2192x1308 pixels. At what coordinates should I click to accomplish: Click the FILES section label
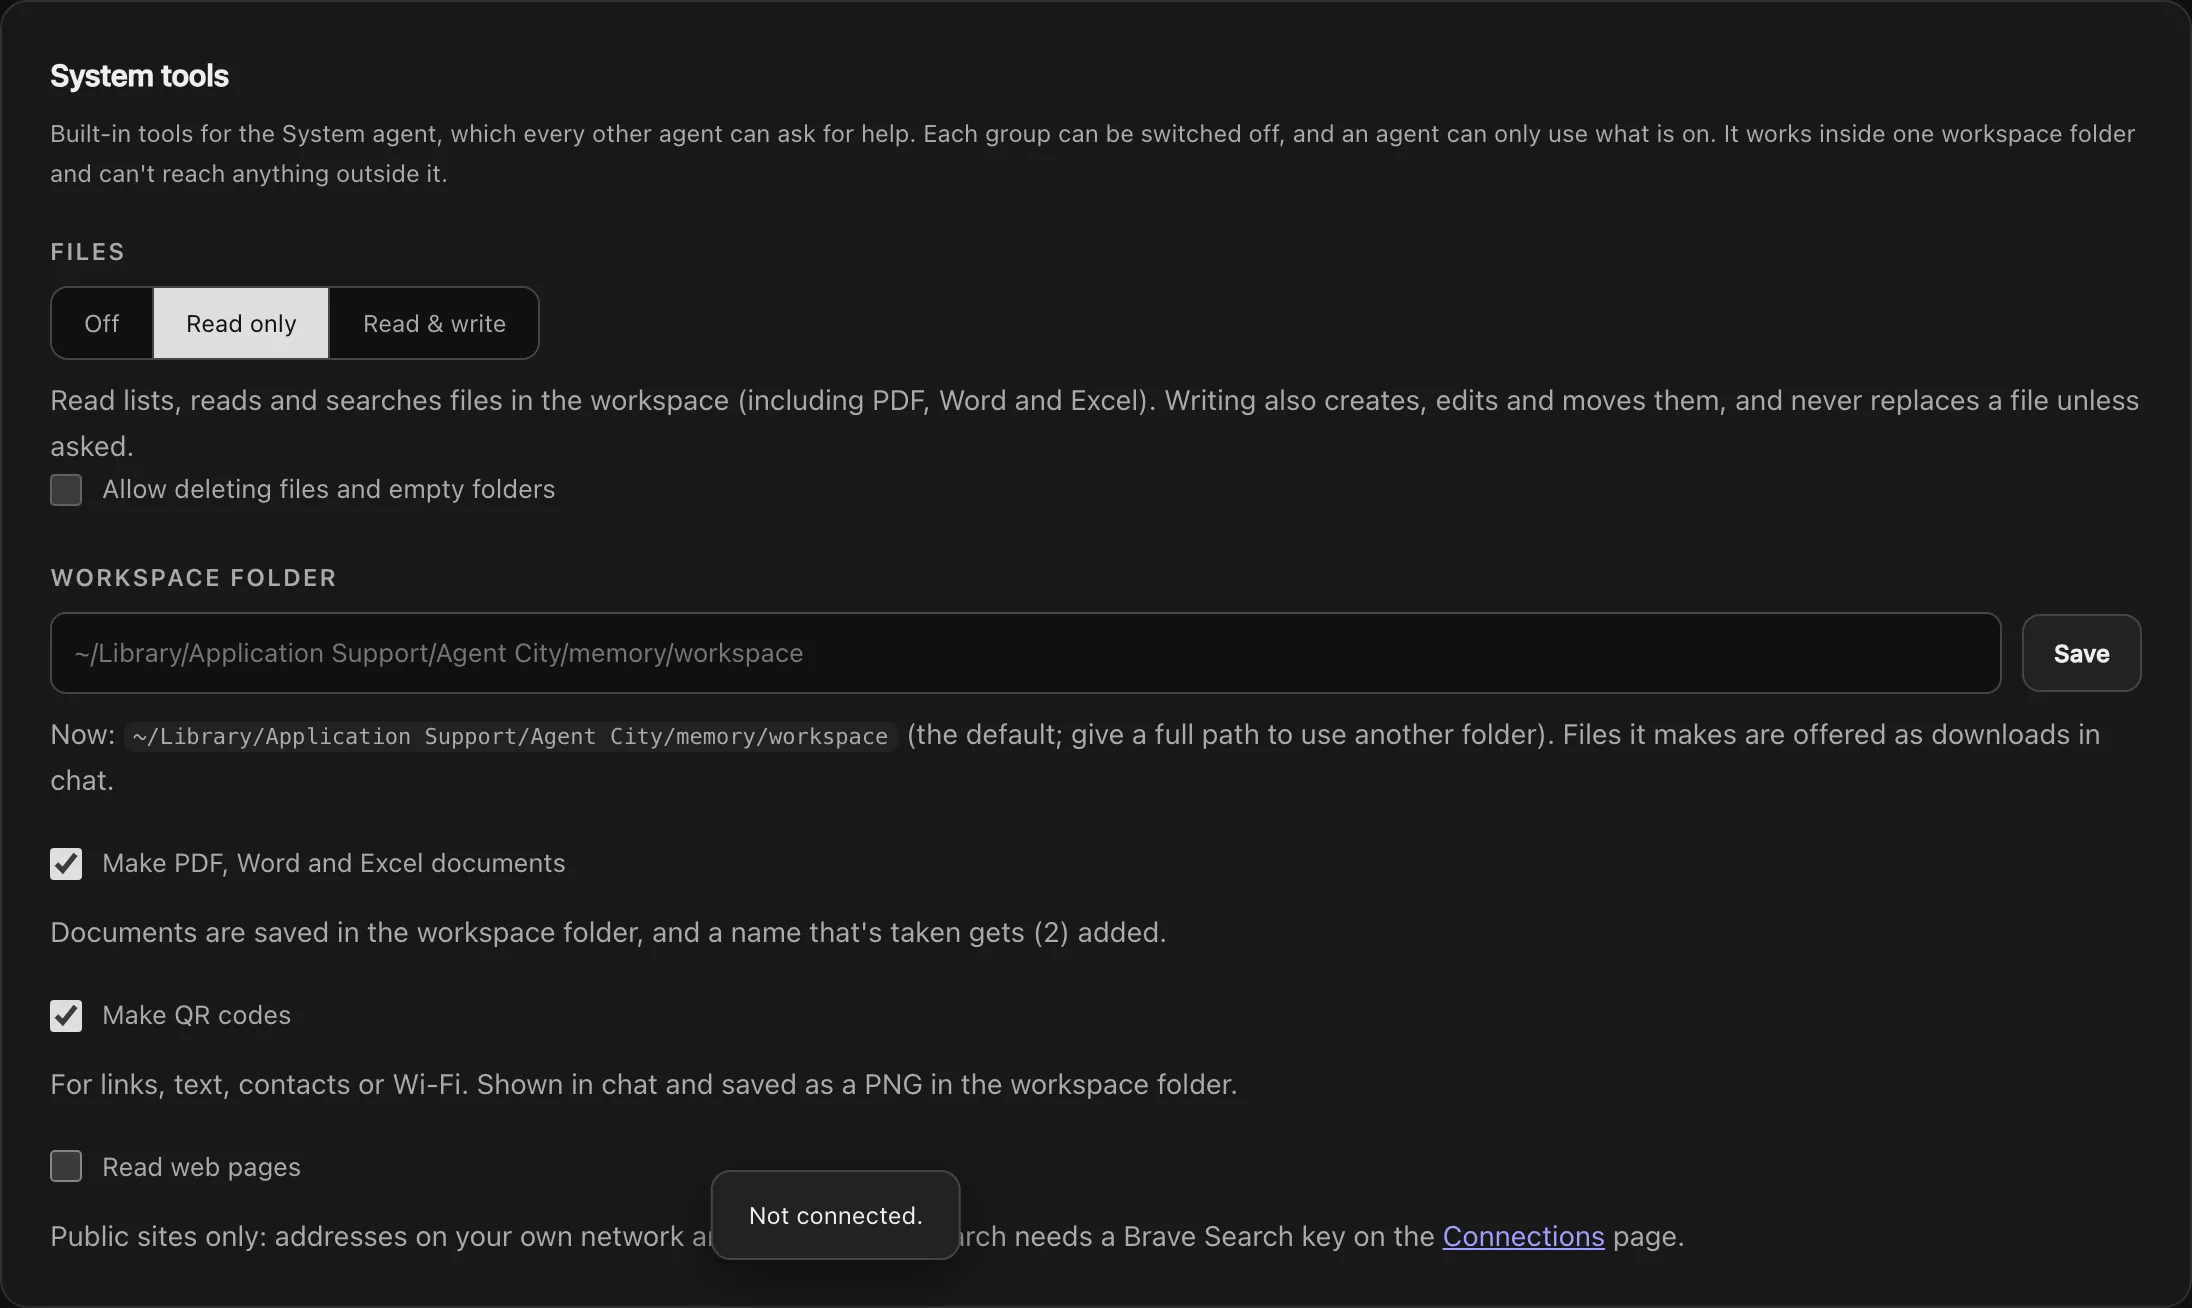(87, 252)
